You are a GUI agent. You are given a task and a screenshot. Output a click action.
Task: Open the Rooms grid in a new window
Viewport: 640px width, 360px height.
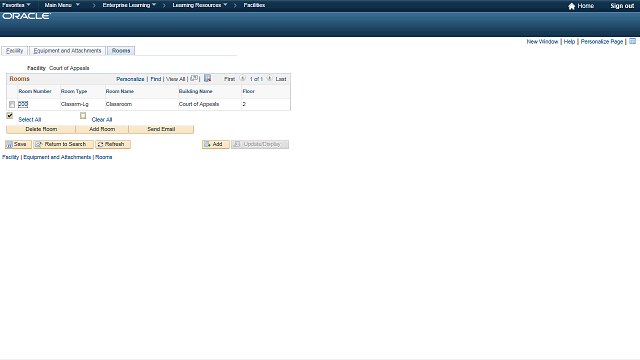coord(194,78)
